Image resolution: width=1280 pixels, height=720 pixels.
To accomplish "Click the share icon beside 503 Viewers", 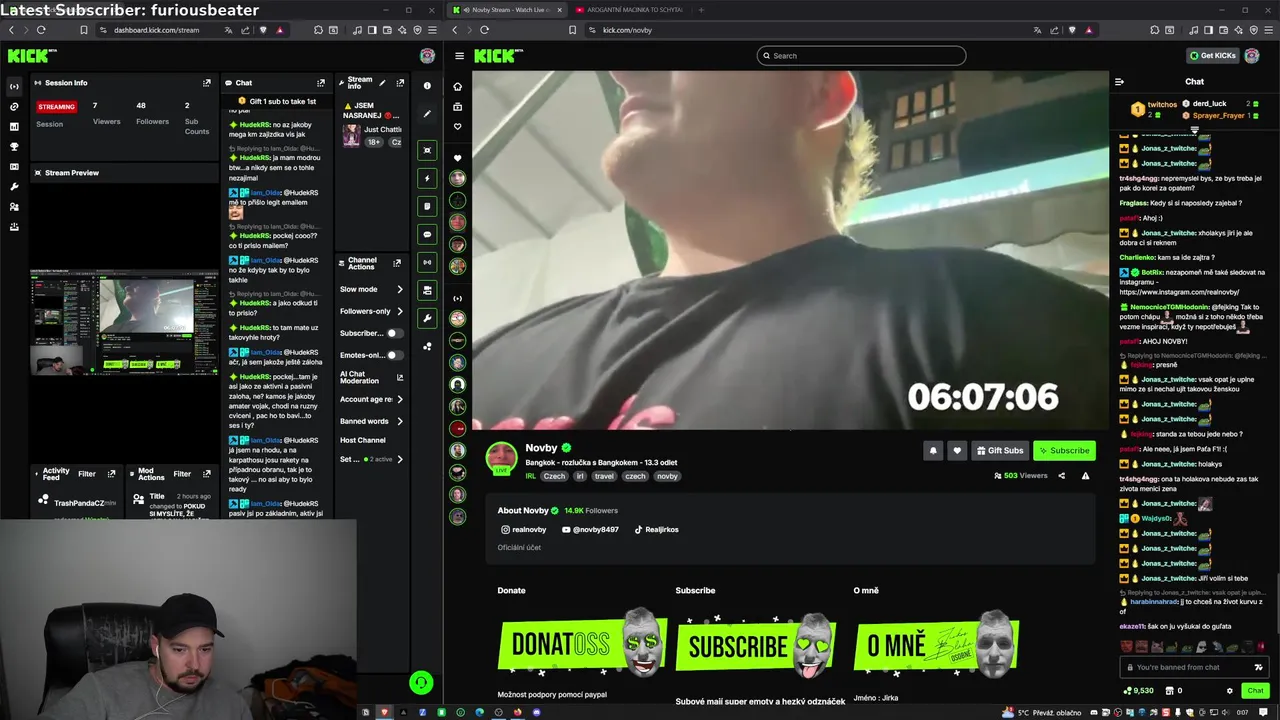I will click(x=1062, y=476).
